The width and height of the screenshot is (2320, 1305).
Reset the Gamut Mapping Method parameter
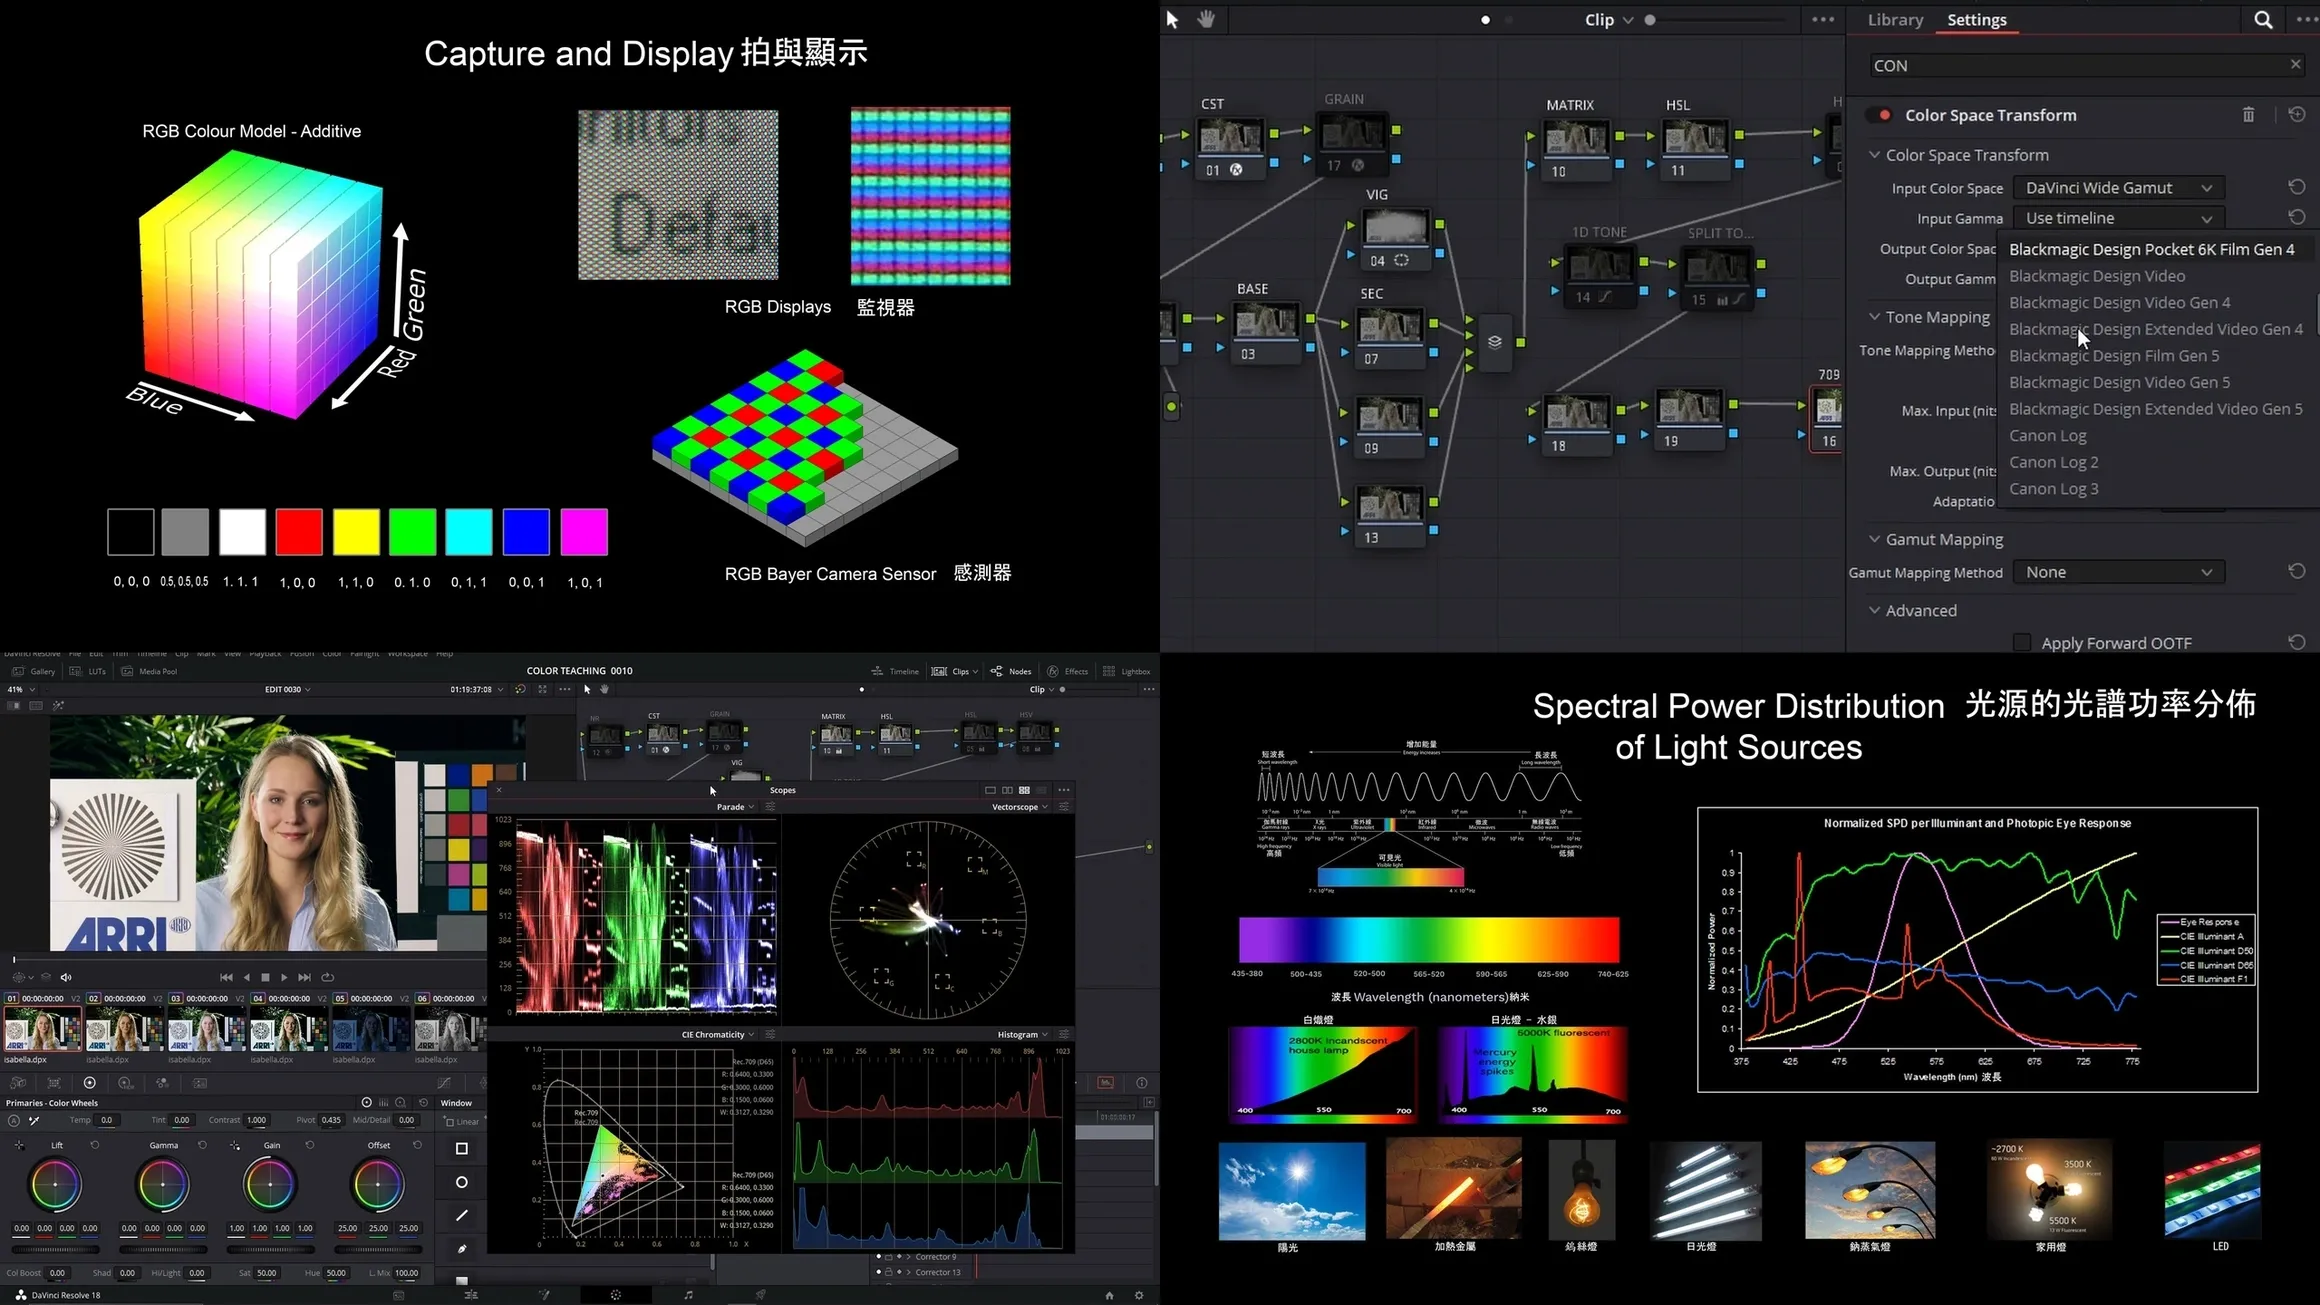point(2297,571)
